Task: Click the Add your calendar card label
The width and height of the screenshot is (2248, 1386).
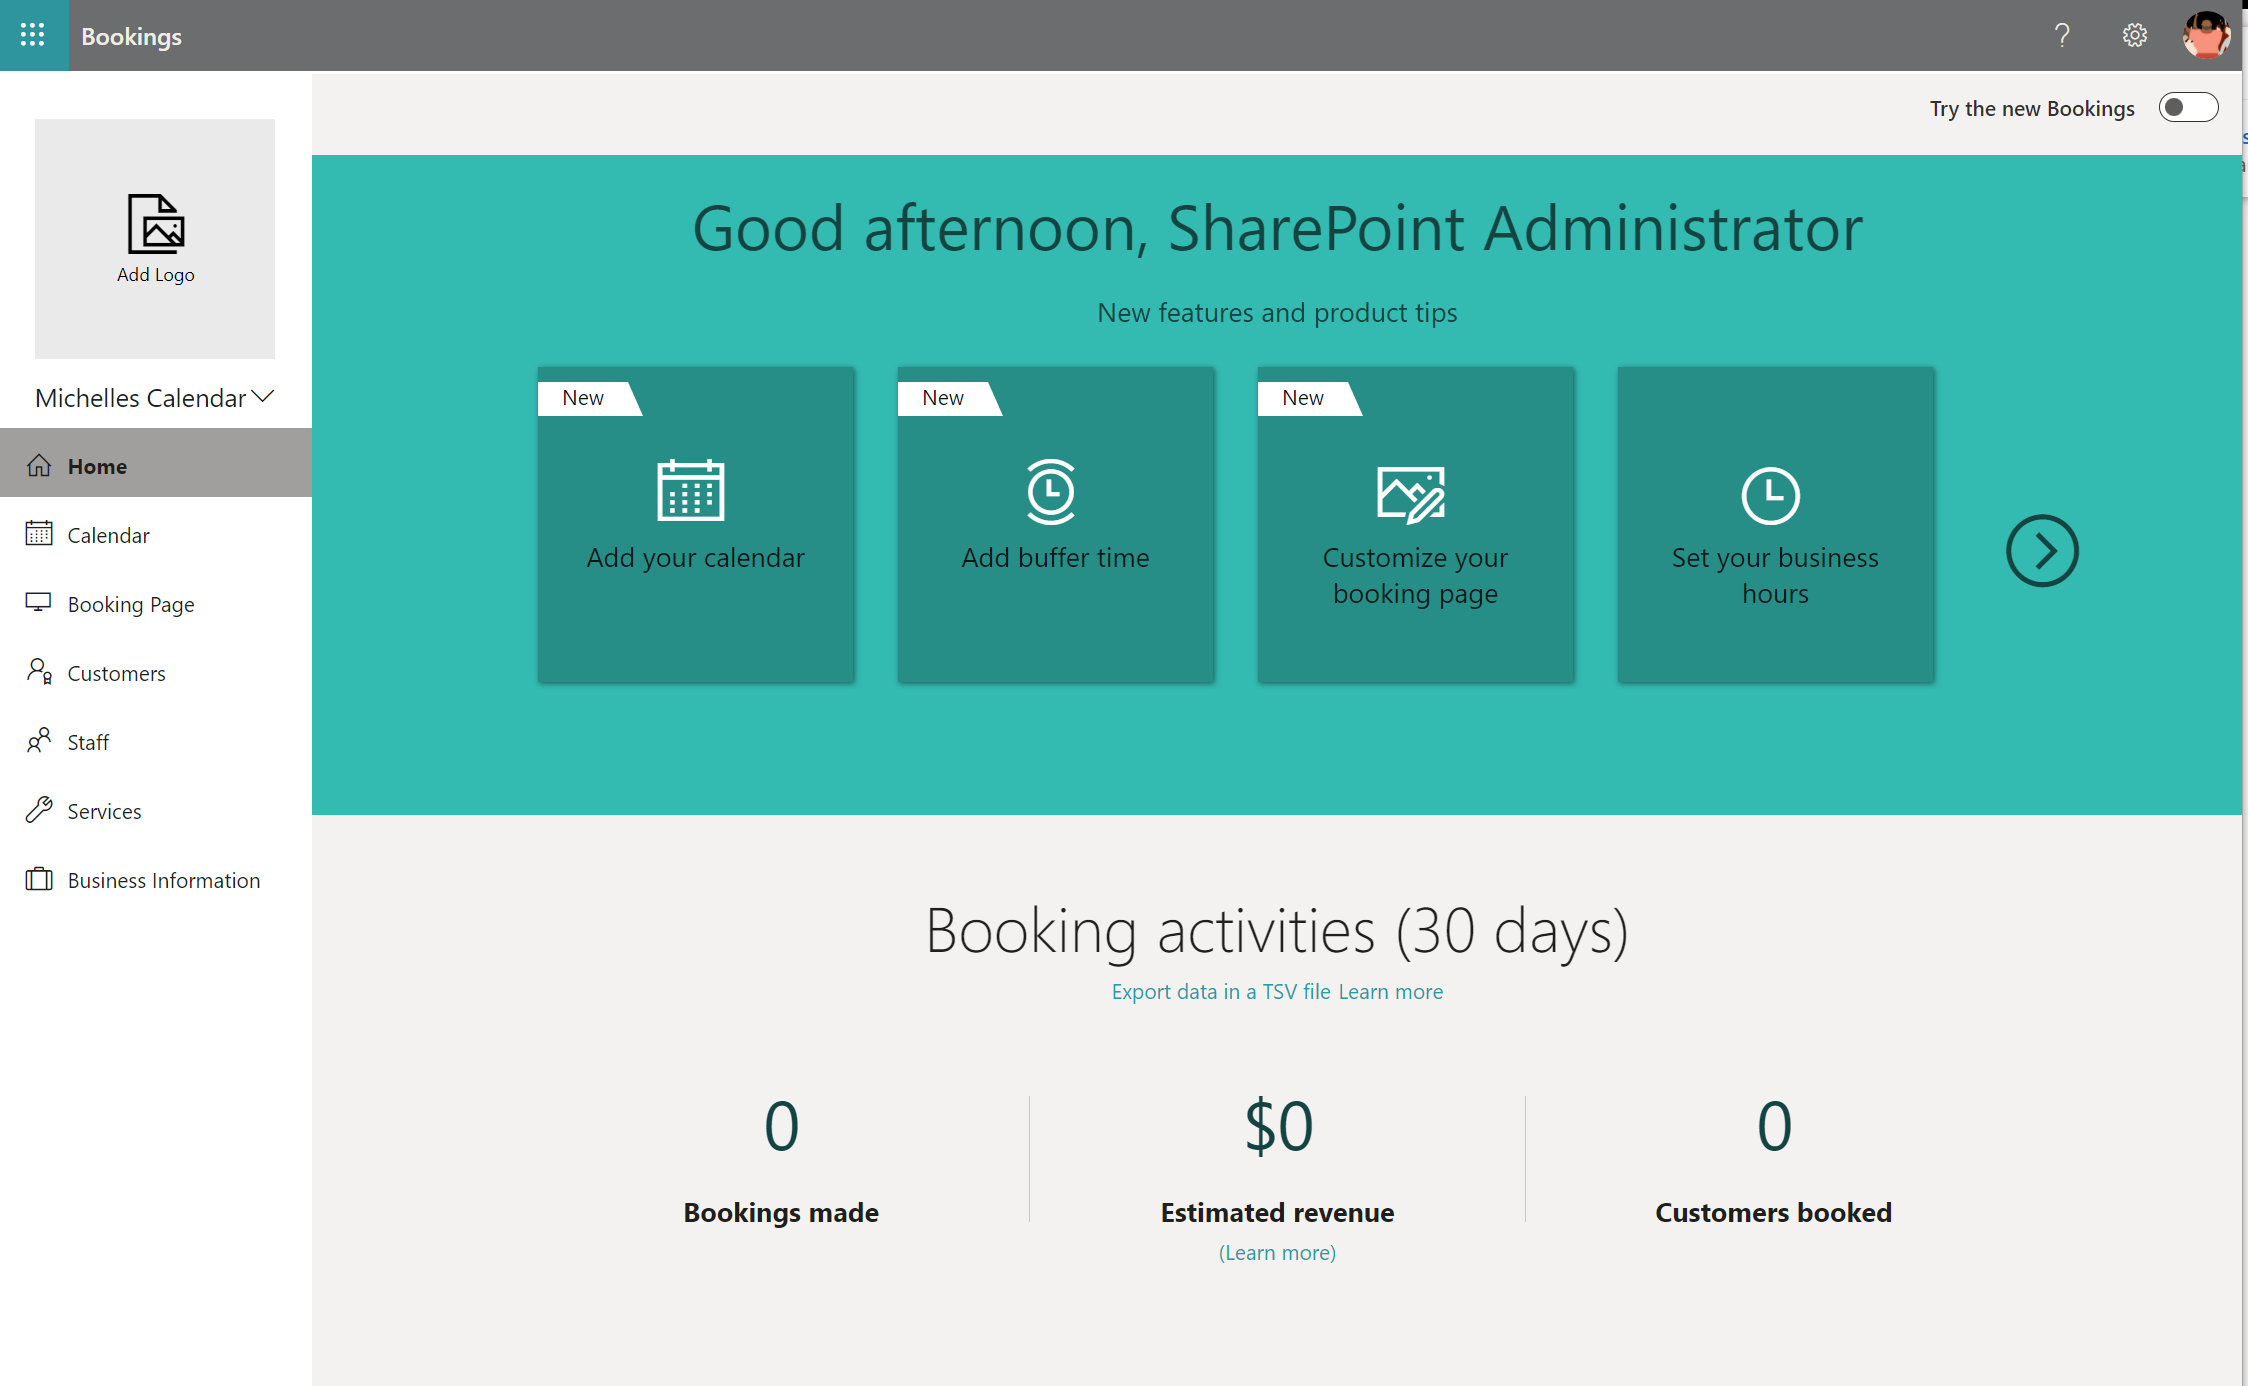Action: click(695, 557)
